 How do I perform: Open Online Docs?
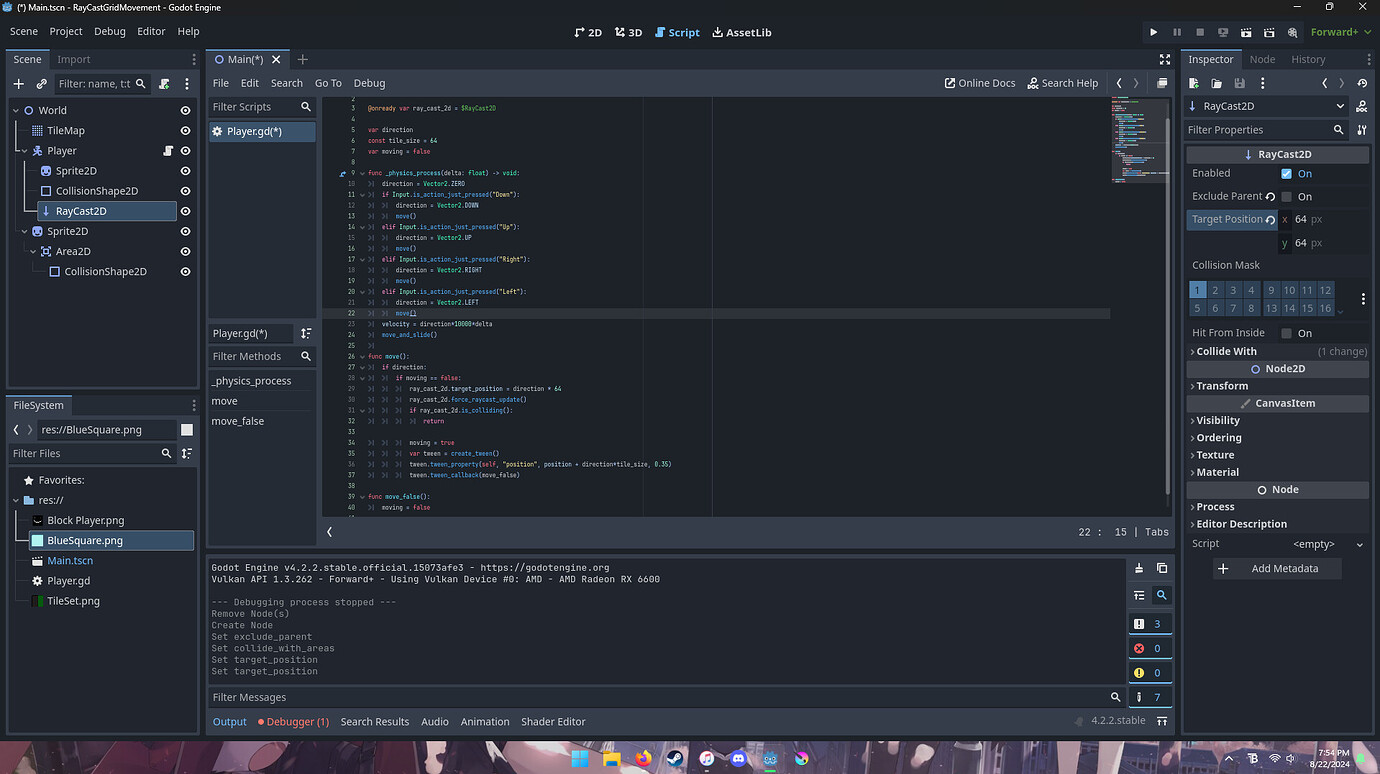pos(980,84)
